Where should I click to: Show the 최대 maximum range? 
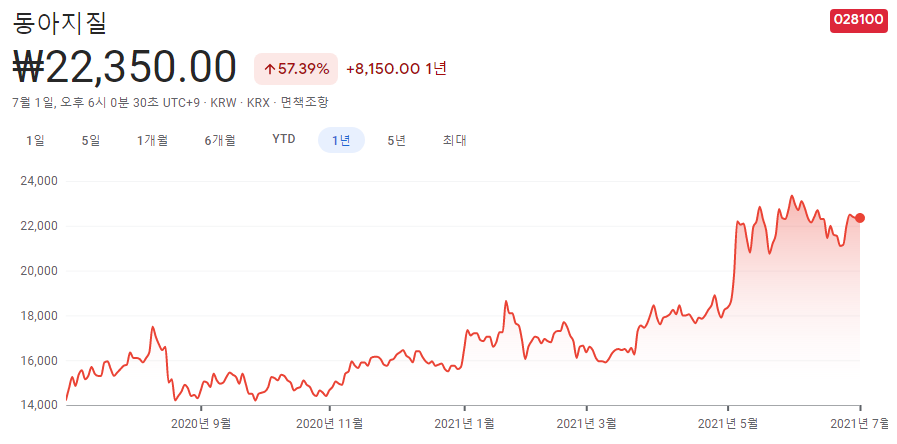(x=454, y=140)
